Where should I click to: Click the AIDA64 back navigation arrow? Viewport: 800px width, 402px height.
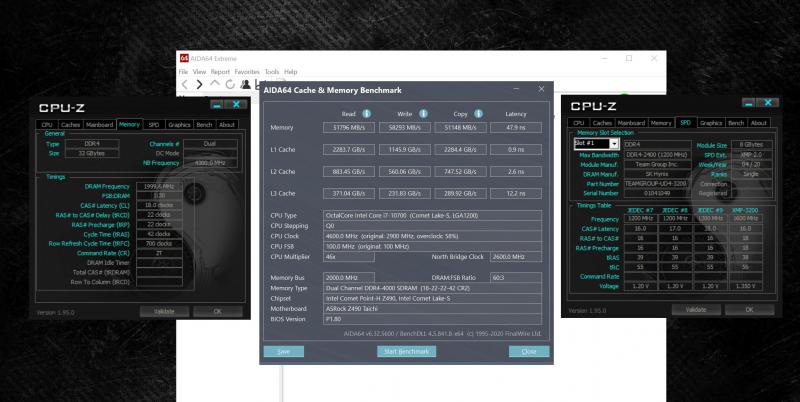point(184,85)
